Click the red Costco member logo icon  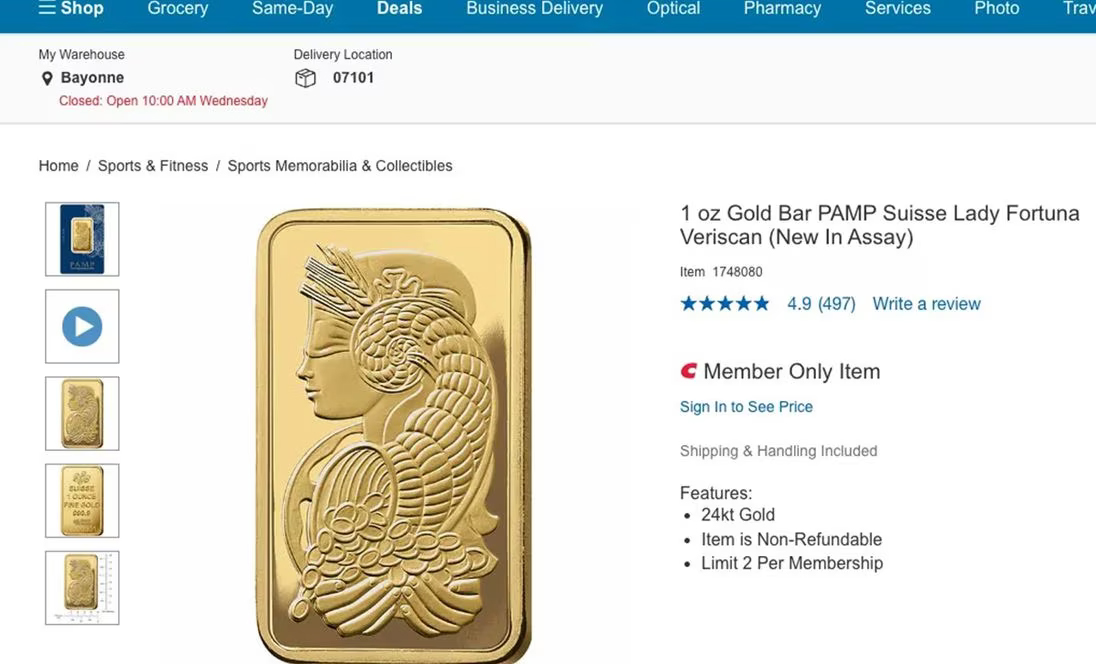tap(688, 371)
